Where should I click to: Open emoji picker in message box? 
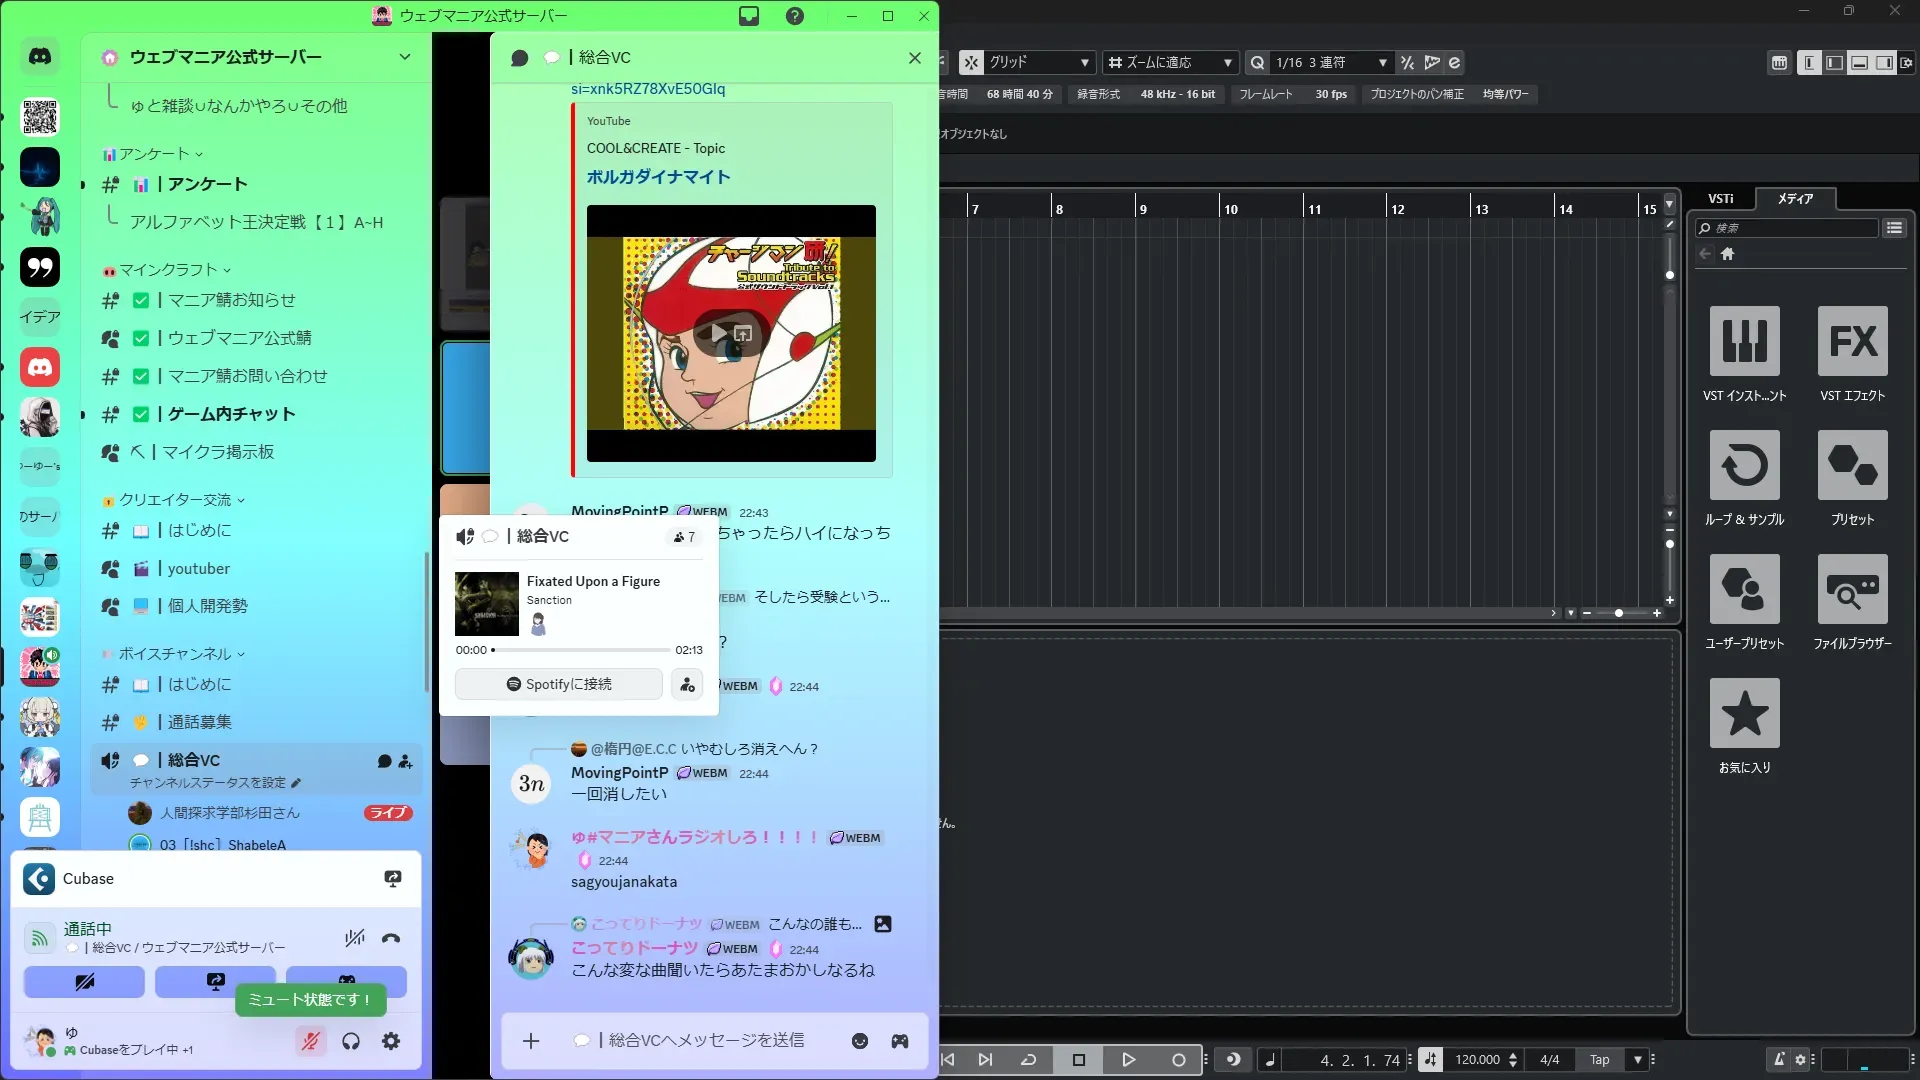point(860,1041)
